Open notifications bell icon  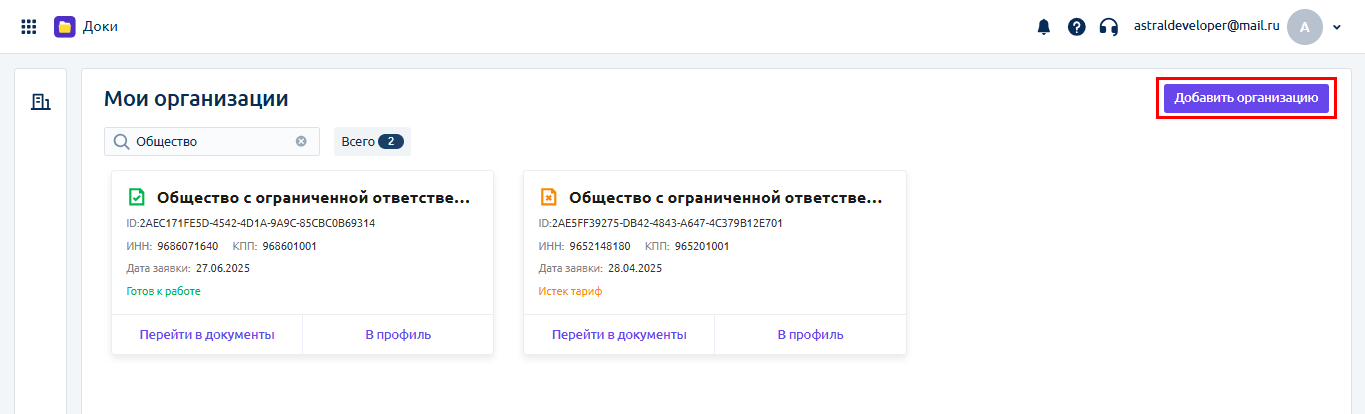tap(1044, 27)
